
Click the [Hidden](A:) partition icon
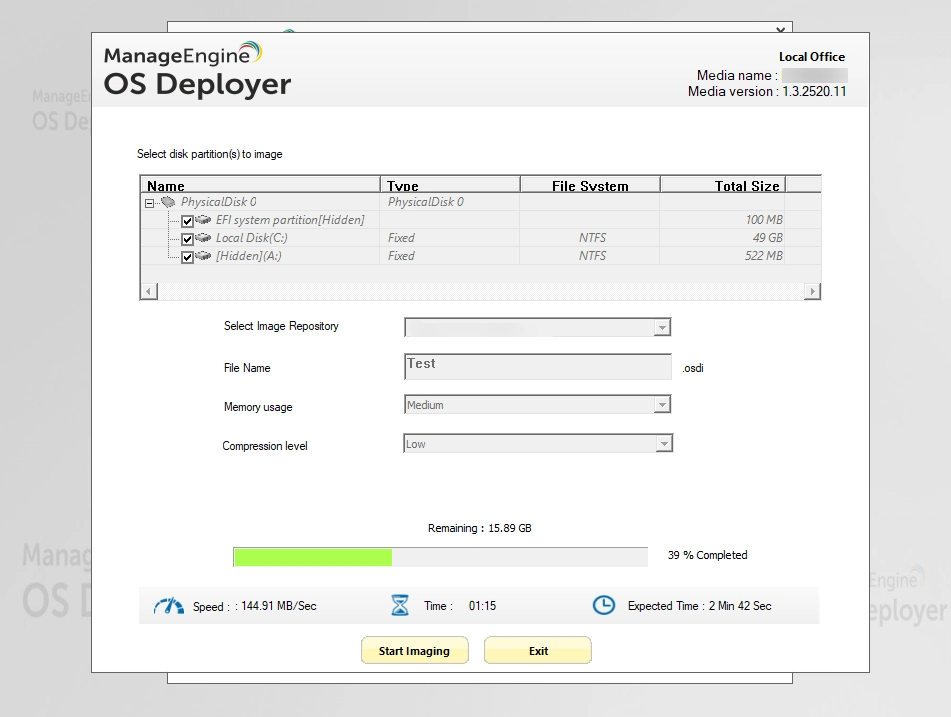pyautogui.click(x=203, y=256)
